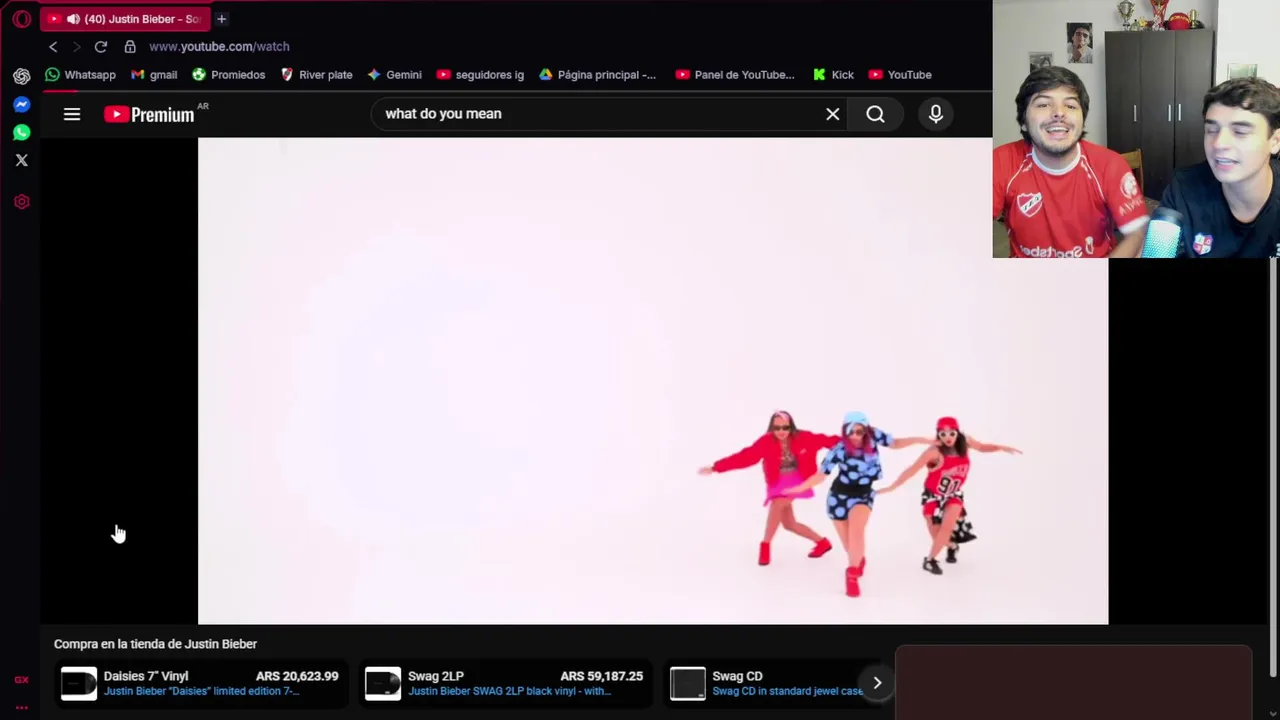Open the Whatsapp bookmark

tap(80, 75)
